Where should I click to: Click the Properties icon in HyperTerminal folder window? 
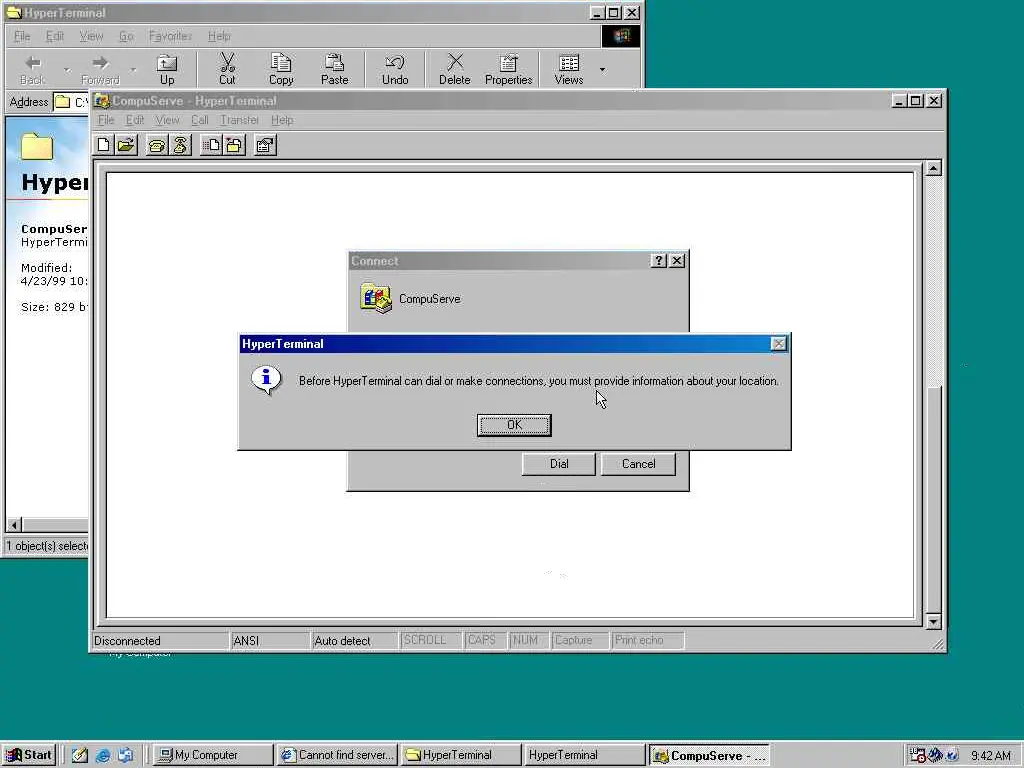click(509, 69)
